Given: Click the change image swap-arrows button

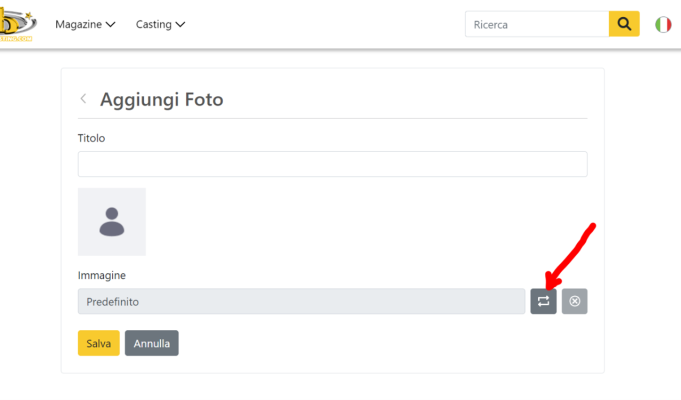Looking at the screenshot, I should (x=543, y=301).
